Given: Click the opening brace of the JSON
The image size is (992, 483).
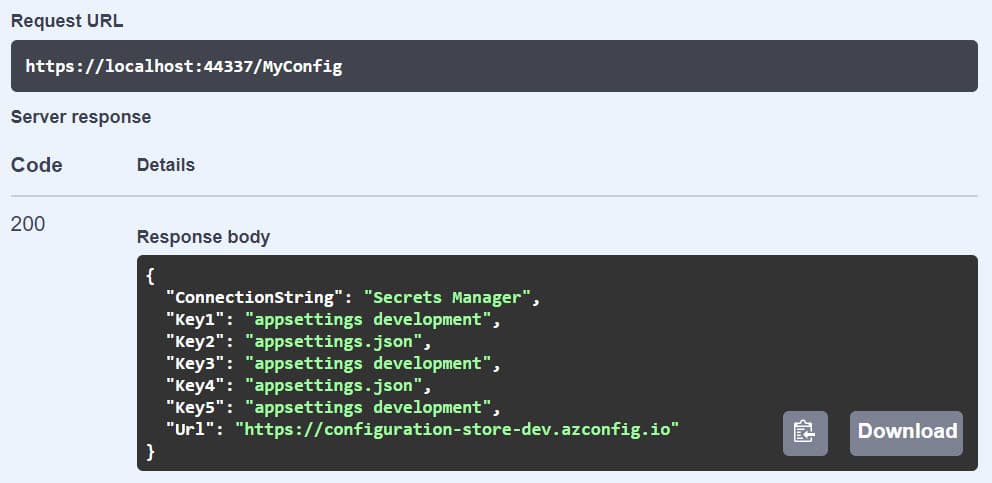Looking at the screenshot, I should tap(150, 276).
